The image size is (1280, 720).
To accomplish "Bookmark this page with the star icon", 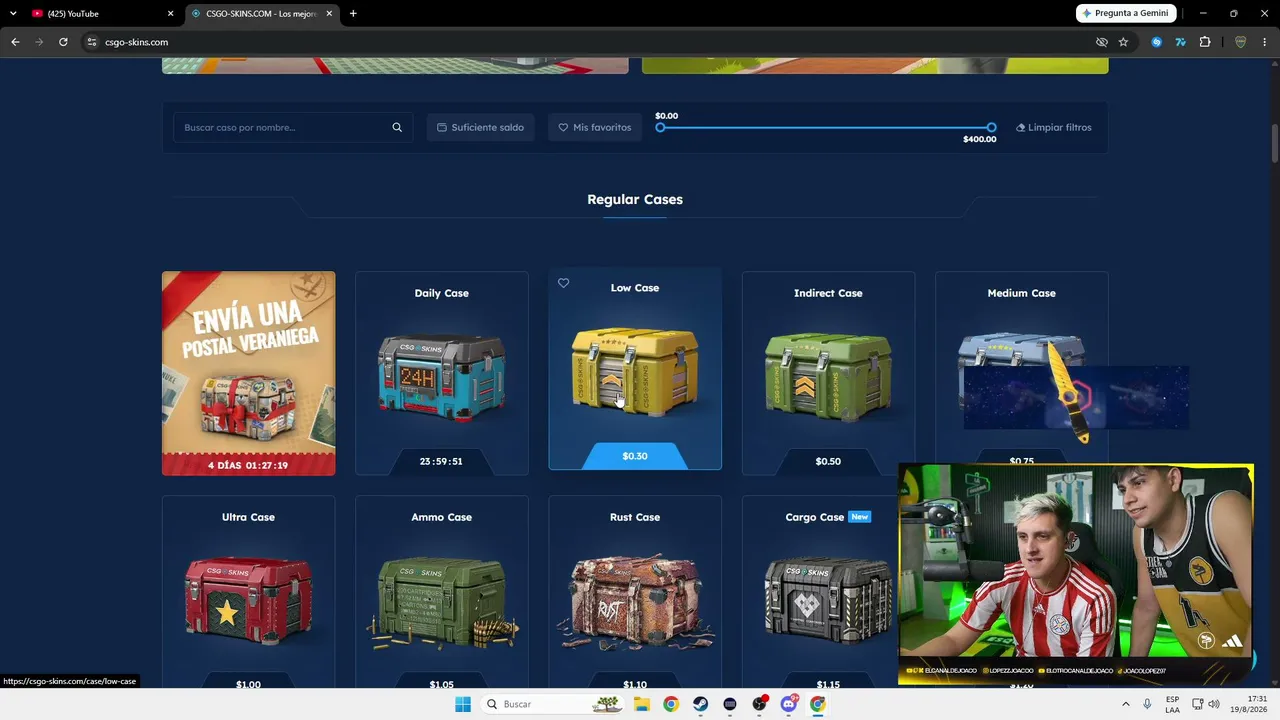I will pos(1123,42).
